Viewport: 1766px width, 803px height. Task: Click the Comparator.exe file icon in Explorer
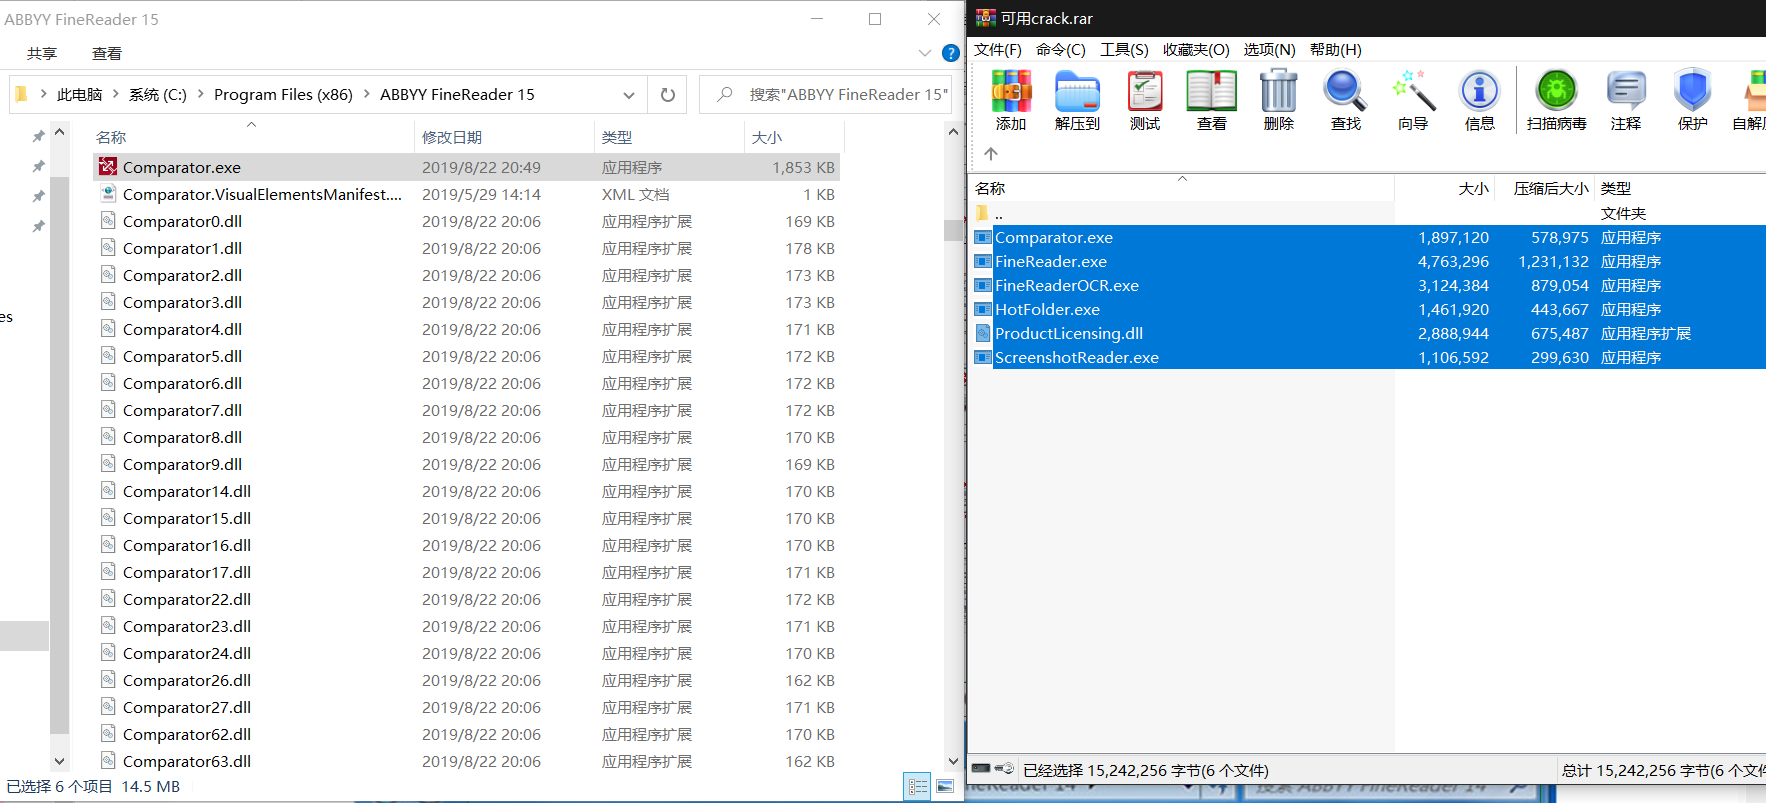click(x=108, y=166)
